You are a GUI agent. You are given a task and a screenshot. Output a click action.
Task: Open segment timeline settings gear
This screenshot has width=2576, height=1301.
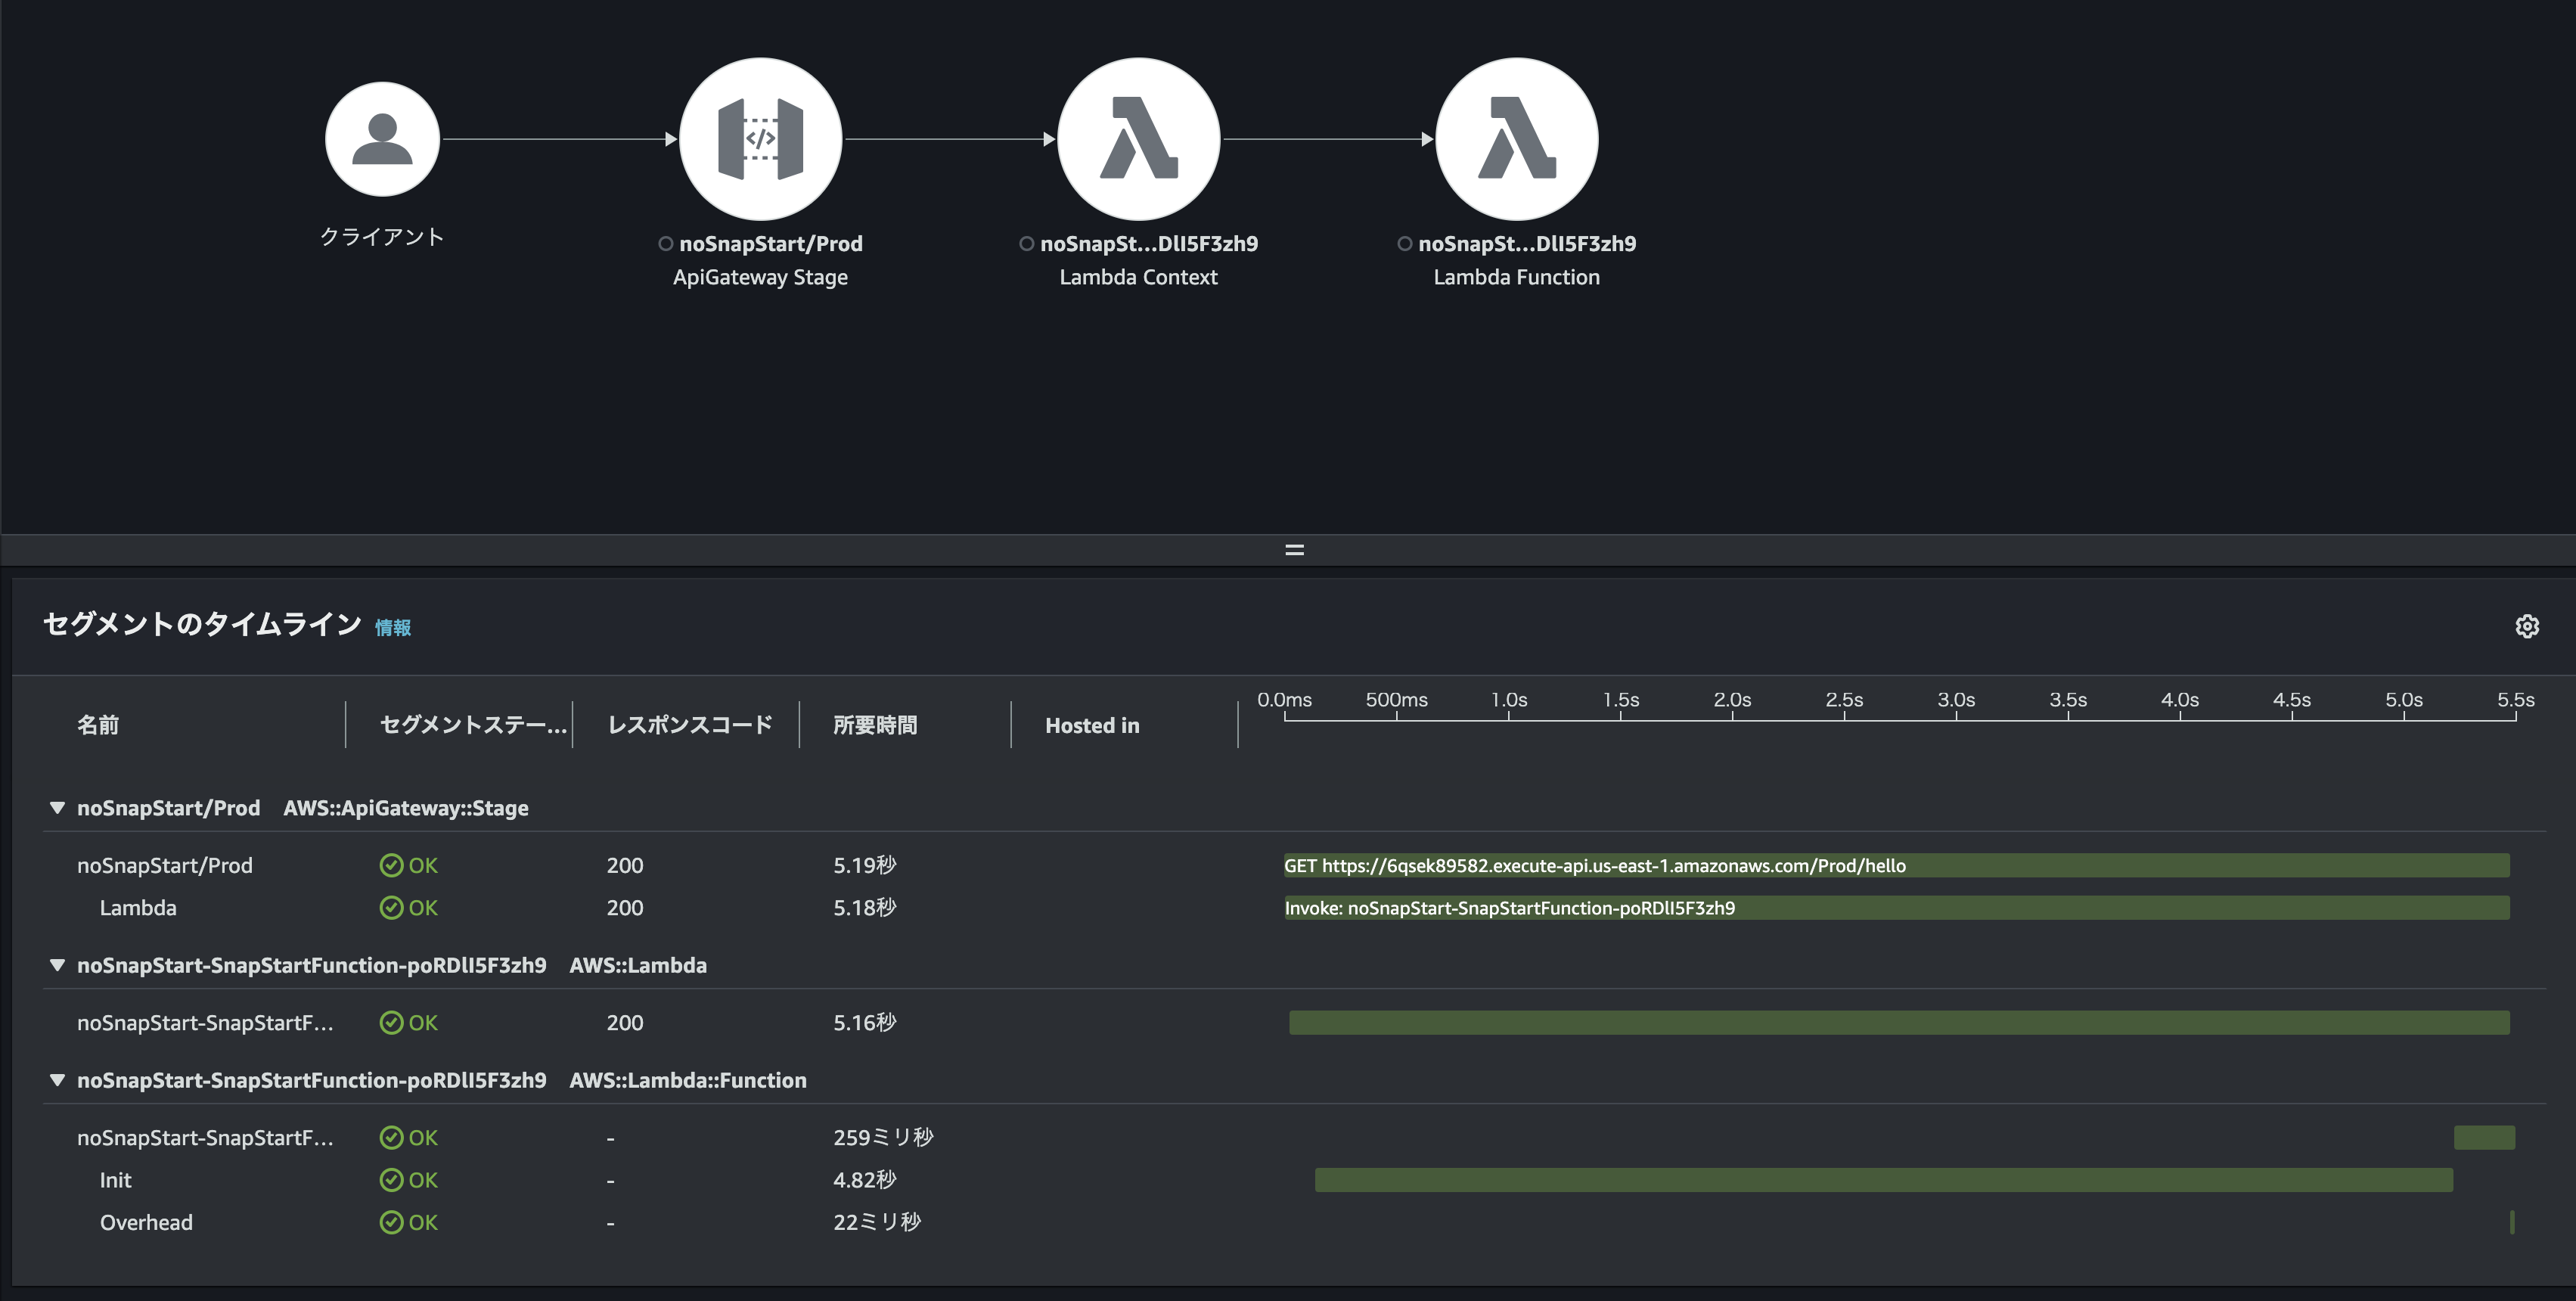pyautogui.click(x=2528, y=626)
